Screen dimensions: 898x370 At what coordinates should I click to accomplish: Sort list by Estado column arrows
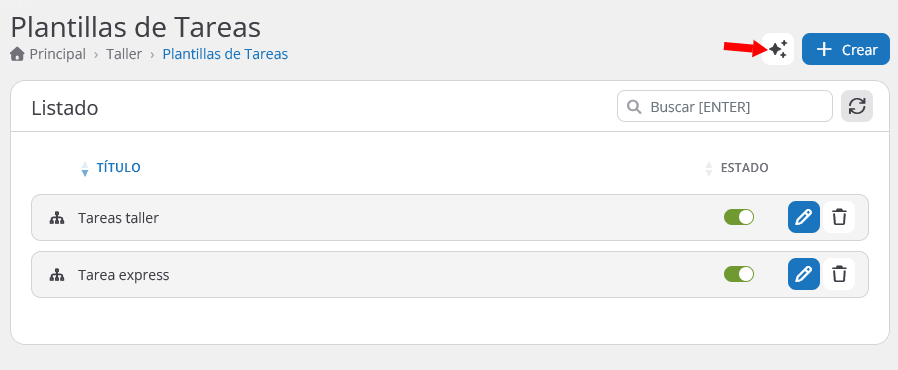pos(709,168)
